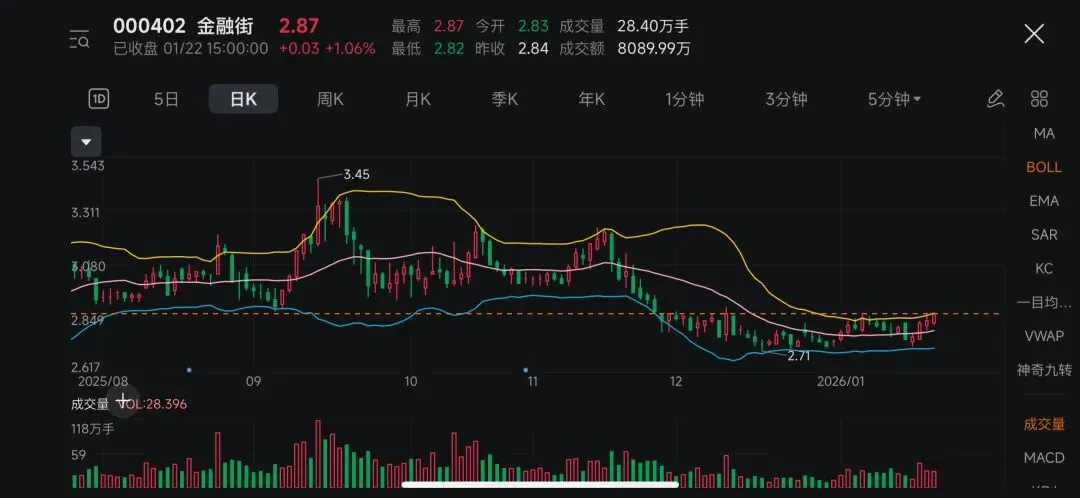Enable the 神奇九转 indicator
This screenshot has width=1080, height=498.
tap(1044, 370)
